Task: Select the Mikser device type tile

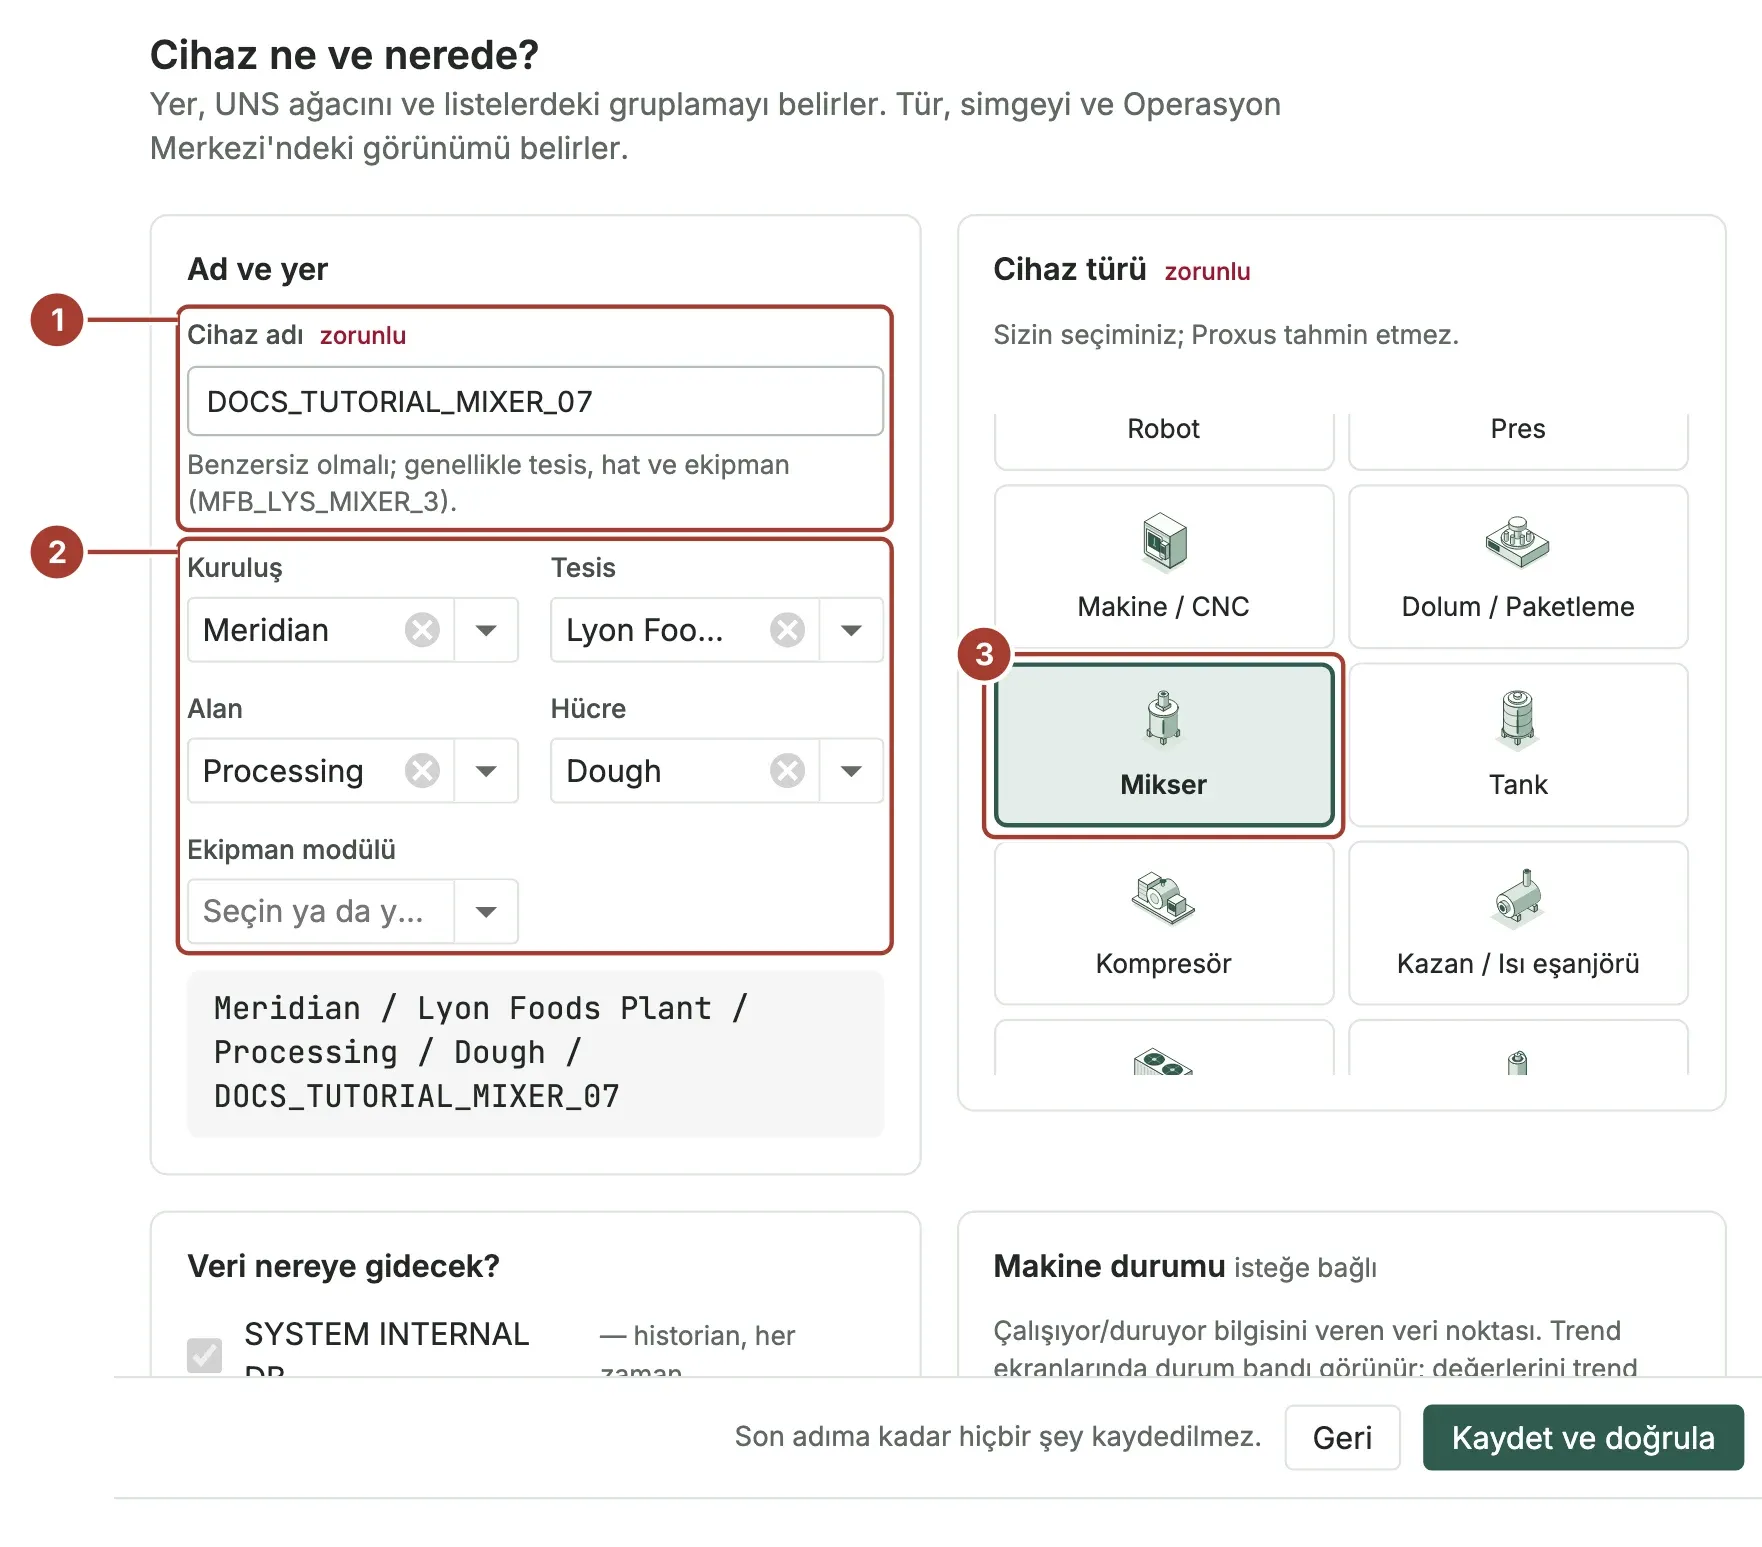Action: [x=1164, y=745]
